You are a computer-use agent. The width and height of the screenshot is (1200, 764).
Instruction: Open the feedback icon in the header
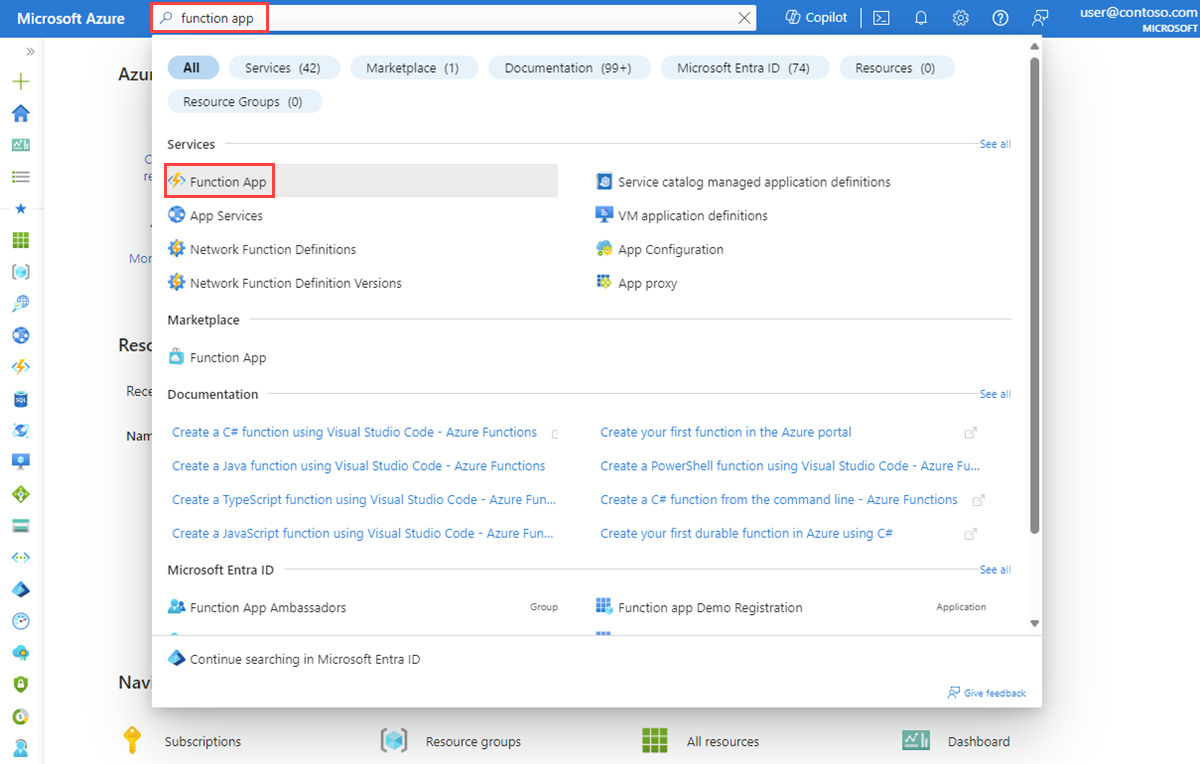pyautogui.click(x=1041, y=18)
